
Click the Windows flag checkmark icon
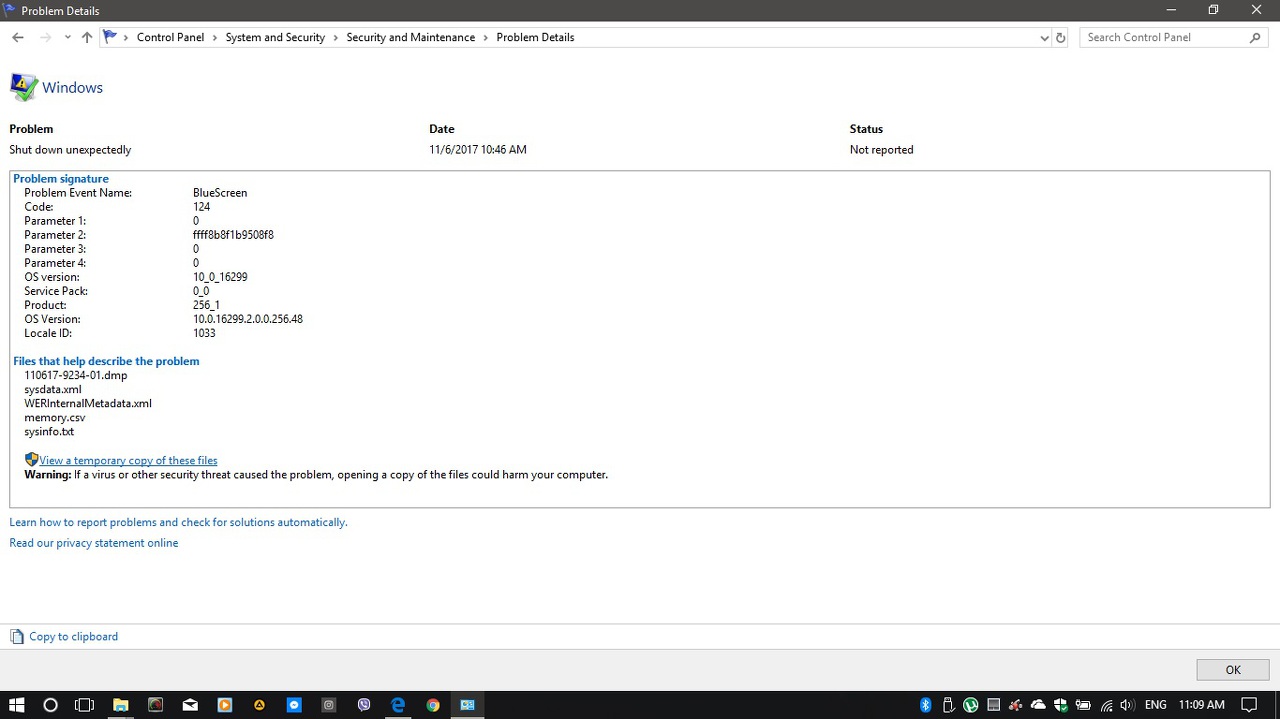(24, 87)
